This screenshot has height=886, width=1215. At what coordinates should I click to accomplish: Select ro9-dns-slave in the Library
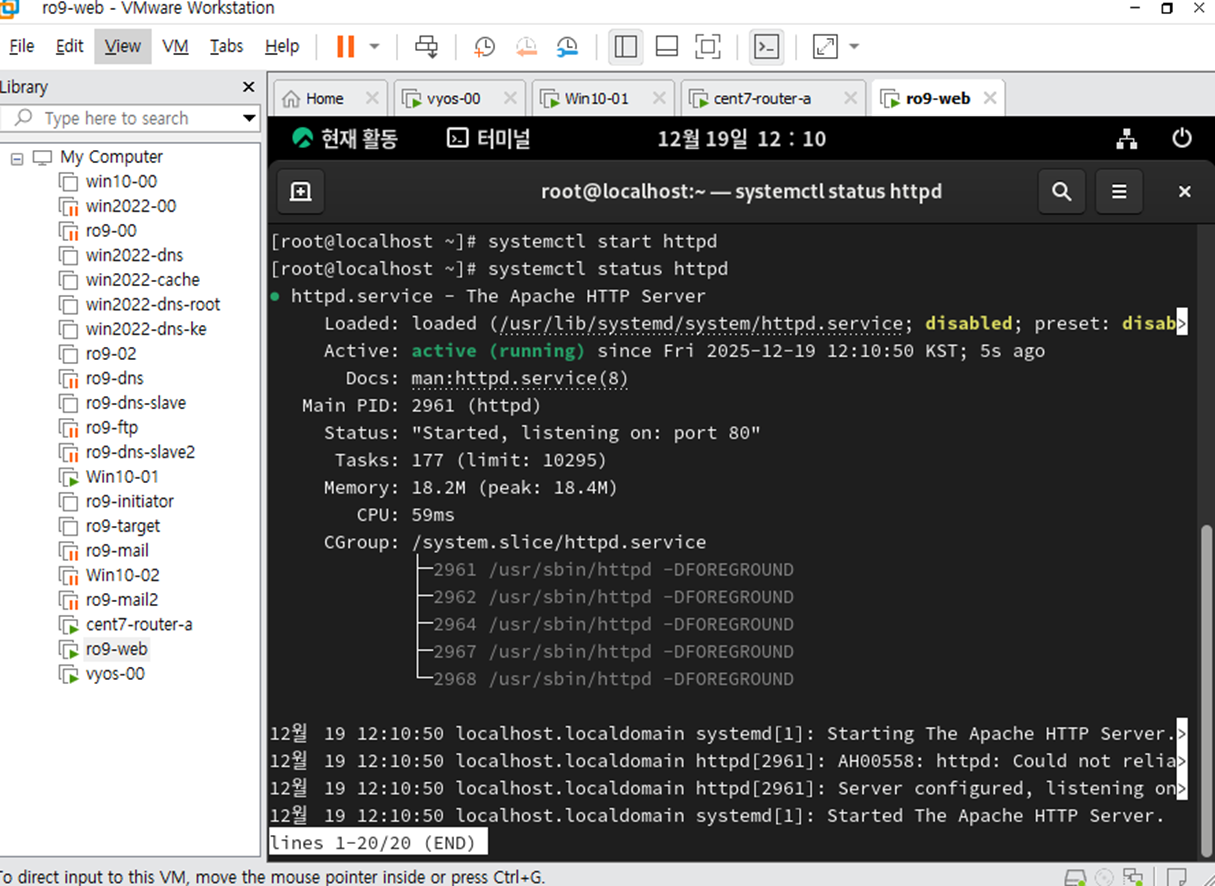tap(136, 403)
